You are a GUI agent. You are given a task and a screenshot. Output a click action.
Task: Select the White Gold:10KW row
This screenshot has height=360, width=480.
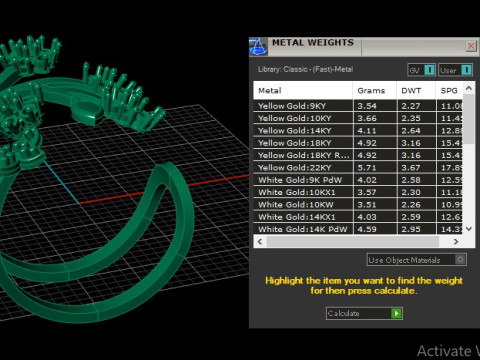pyautogui.click(x=358, y=205)
